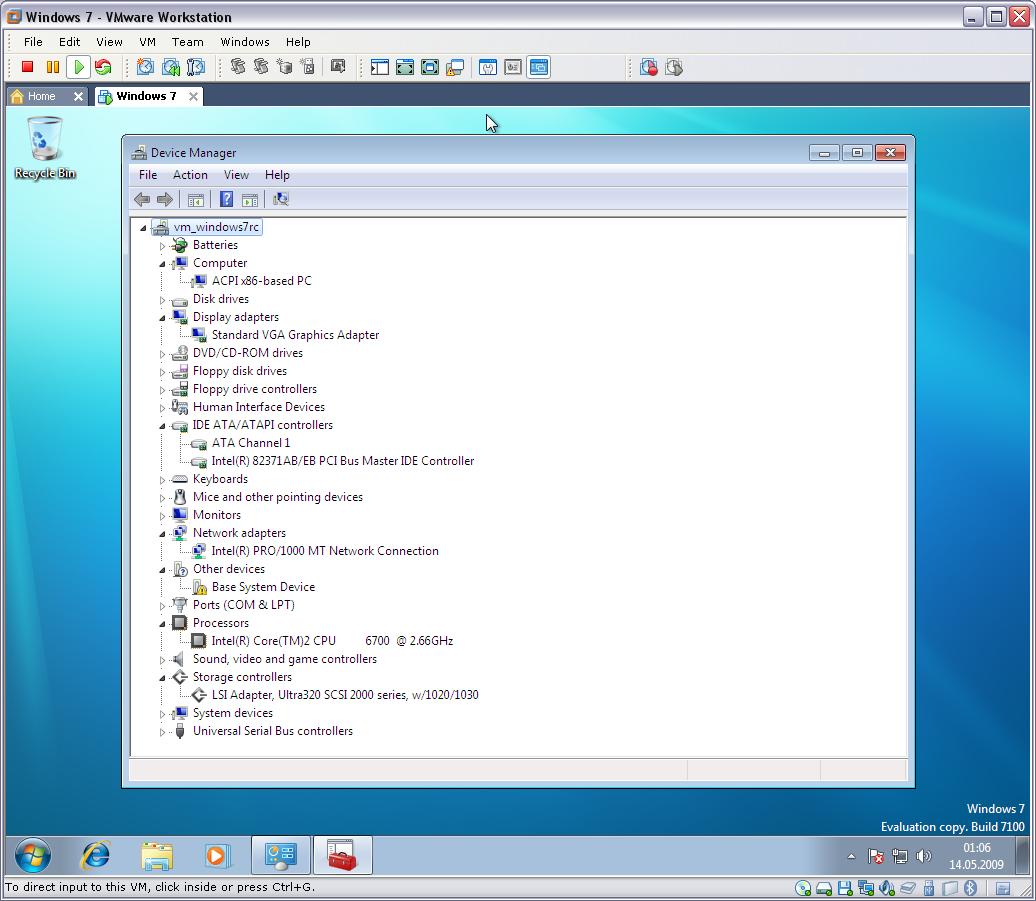
Task: Suspend the VM with the orange pause icon
Action: (53, 67)
